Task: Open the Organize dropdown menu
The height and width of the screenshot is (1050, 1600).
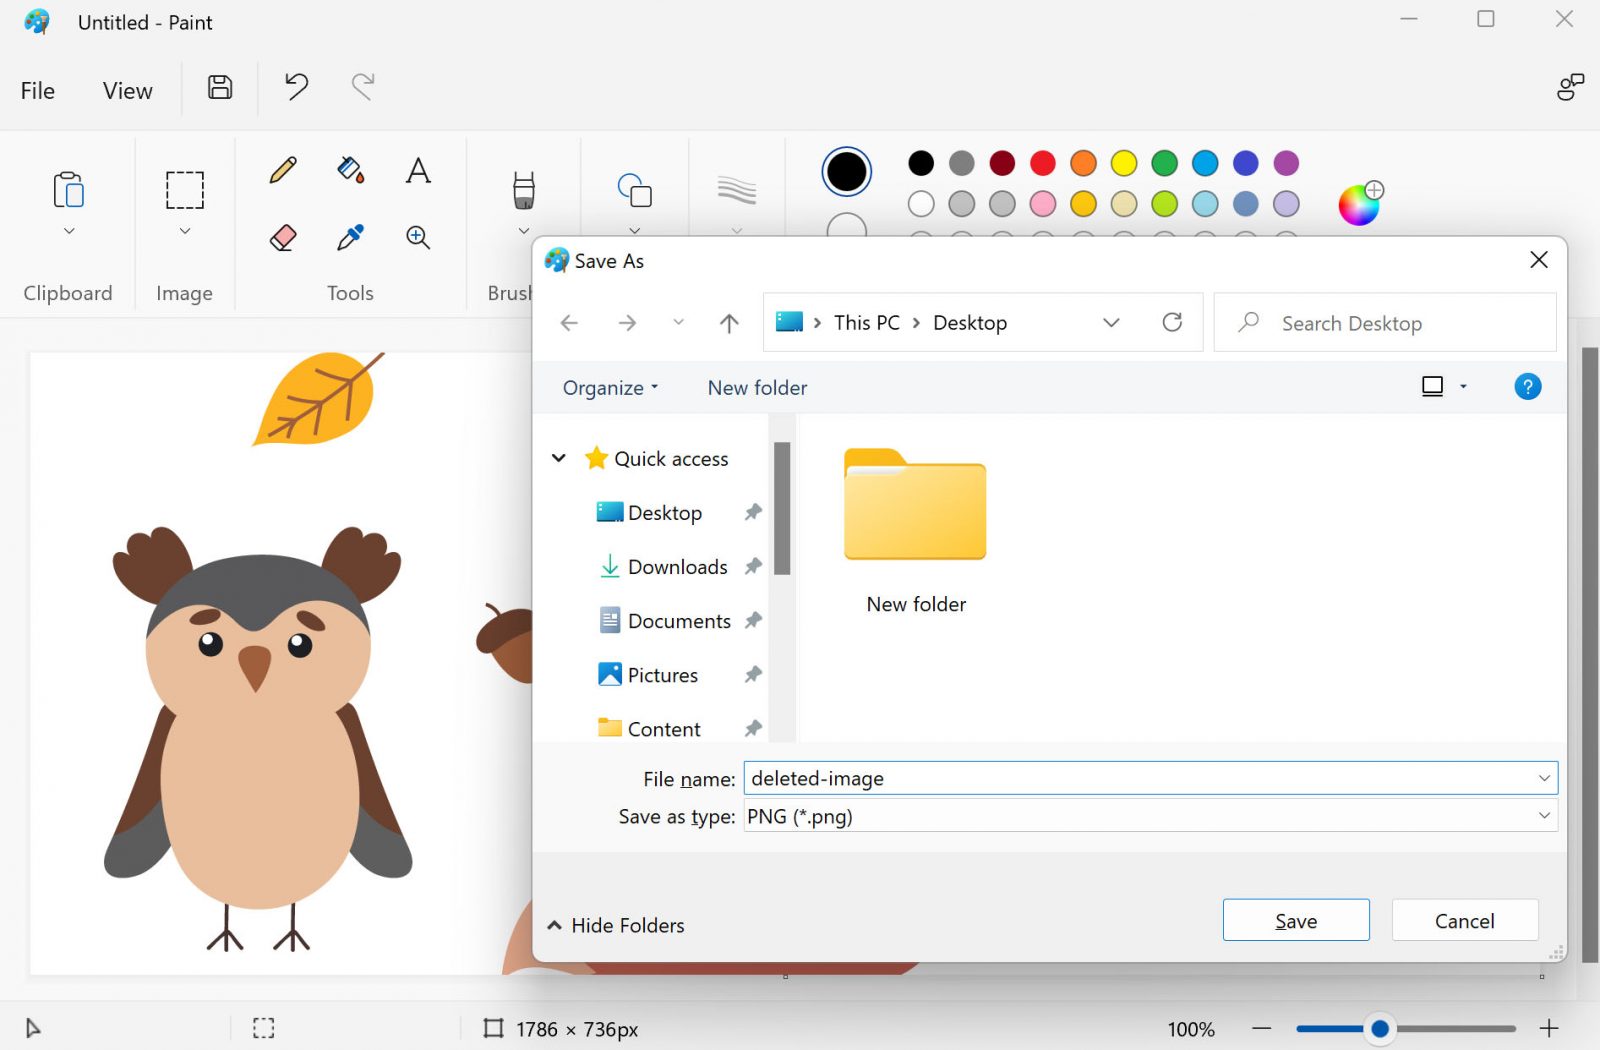Action: (610, 388)
